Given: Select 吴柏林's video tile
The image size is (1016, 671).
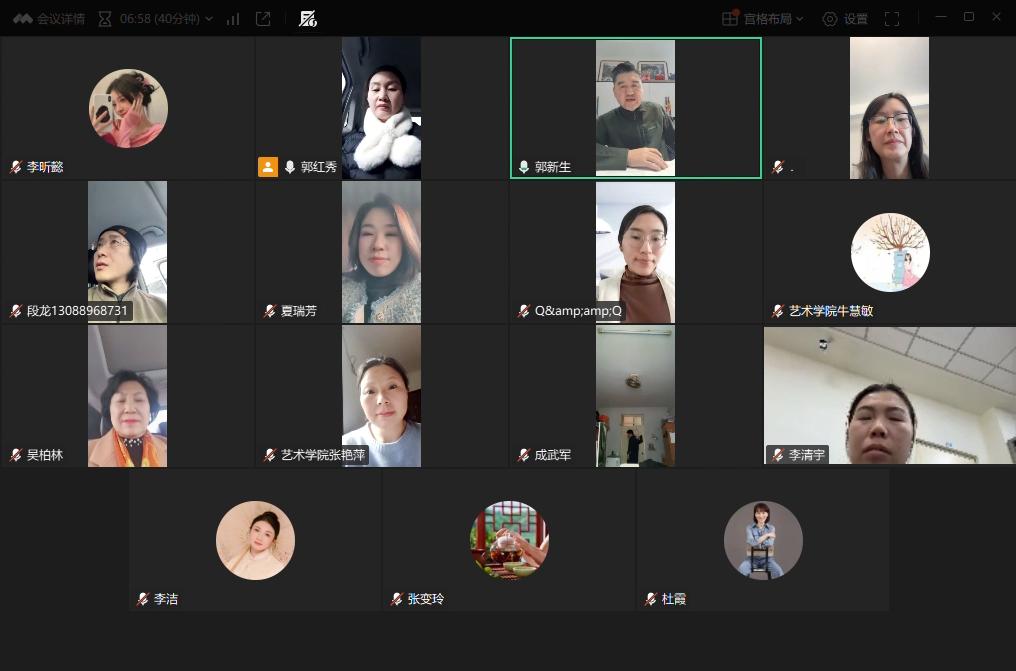Looking at the screenshot, I should click(127, 396).
